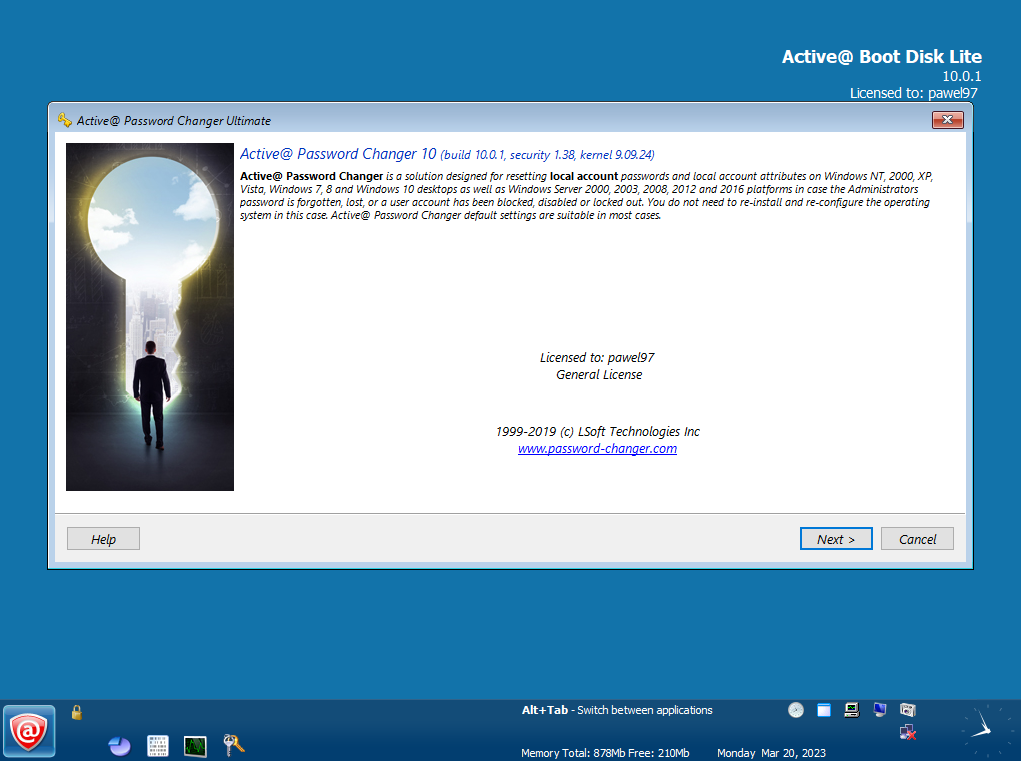Screen dimensions: 1021x761
Task: Click 'Licensed to: pawel97' in the dialog
Action: [597, 357]
